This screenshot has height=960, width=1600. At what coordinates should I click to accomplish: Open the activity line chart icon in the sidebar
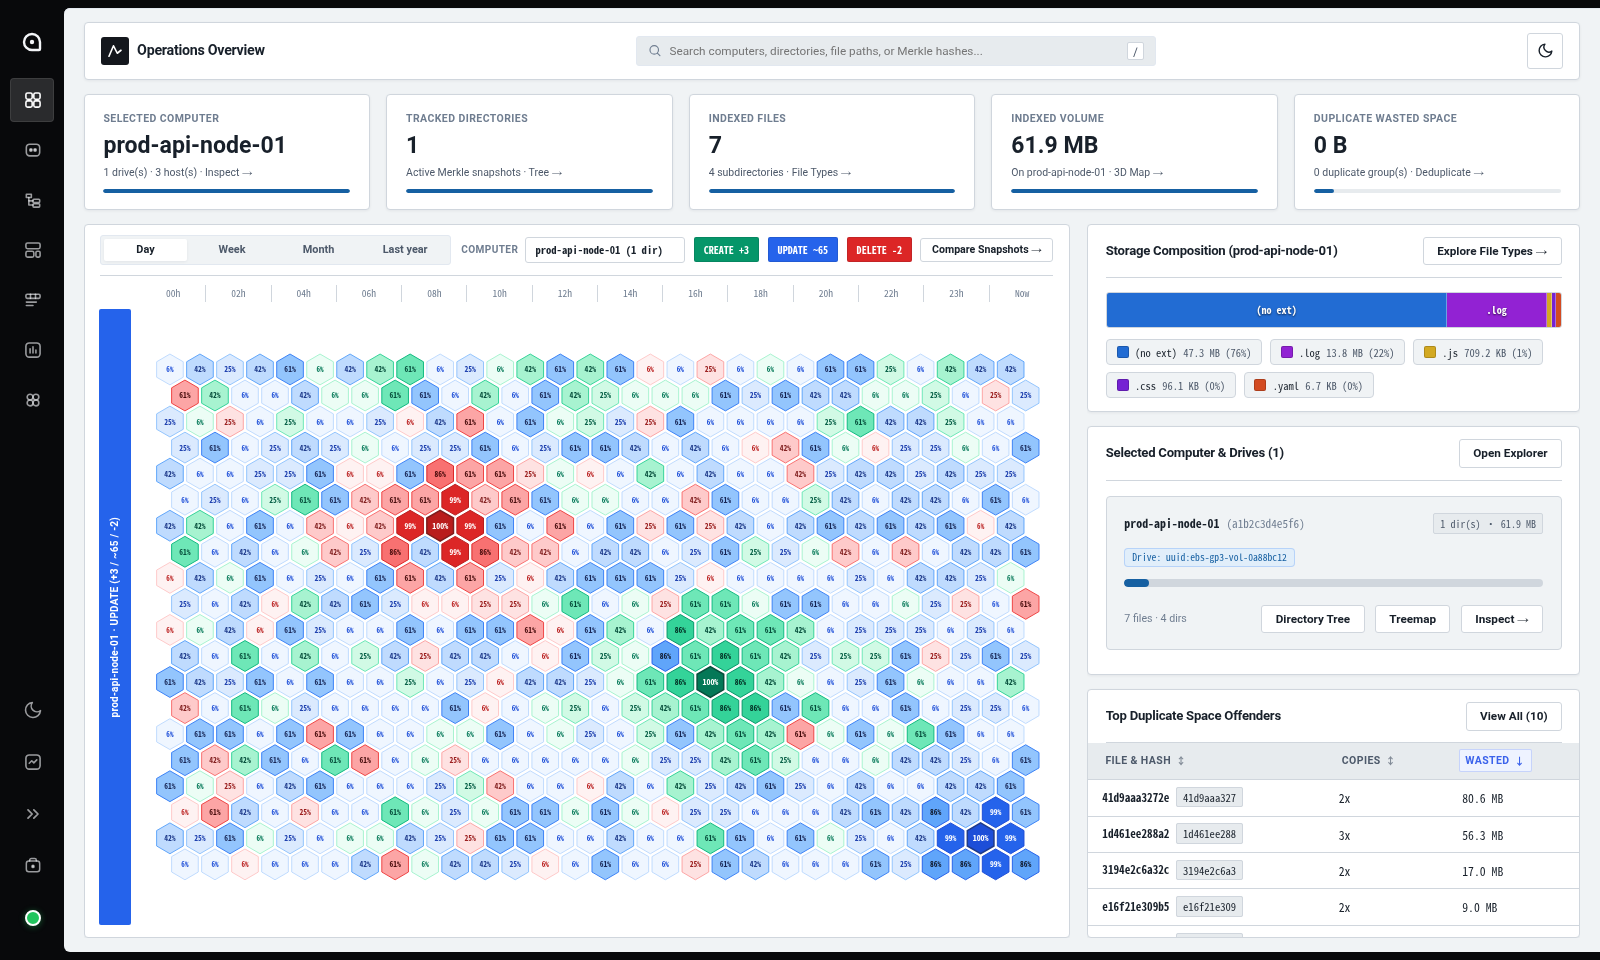click(32, 762)
